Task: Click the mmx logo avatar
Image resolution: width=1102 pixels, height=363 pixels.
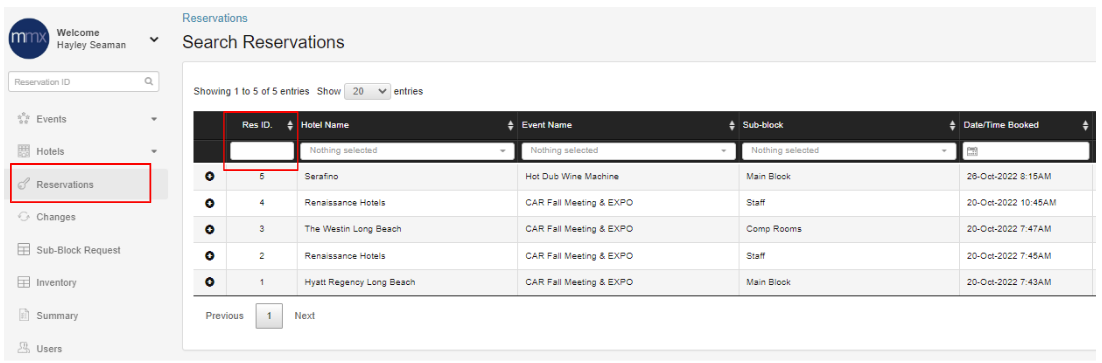Action: click(29, 39)
